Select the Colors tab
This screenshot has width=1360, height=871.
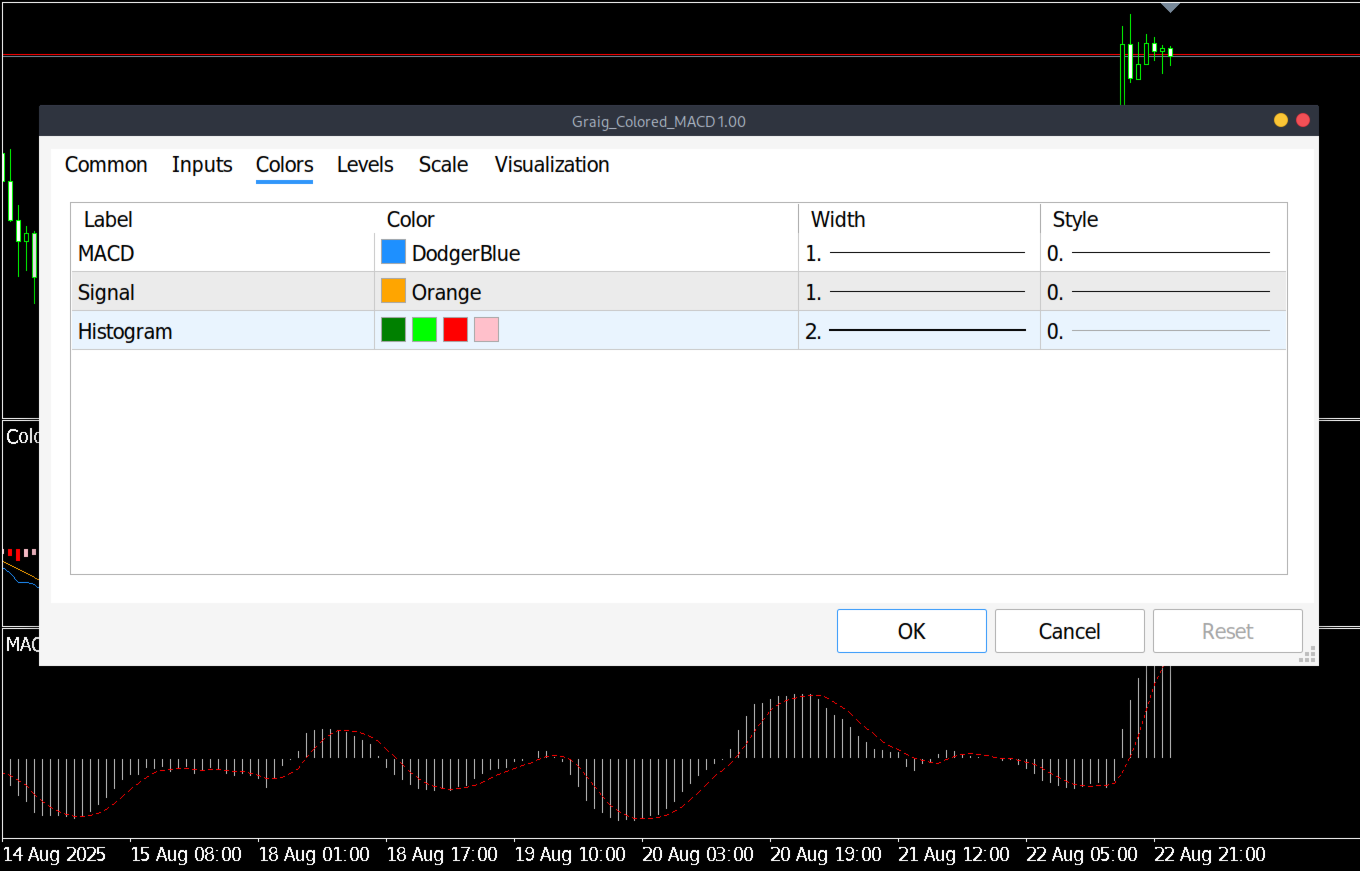pos(284,165)
